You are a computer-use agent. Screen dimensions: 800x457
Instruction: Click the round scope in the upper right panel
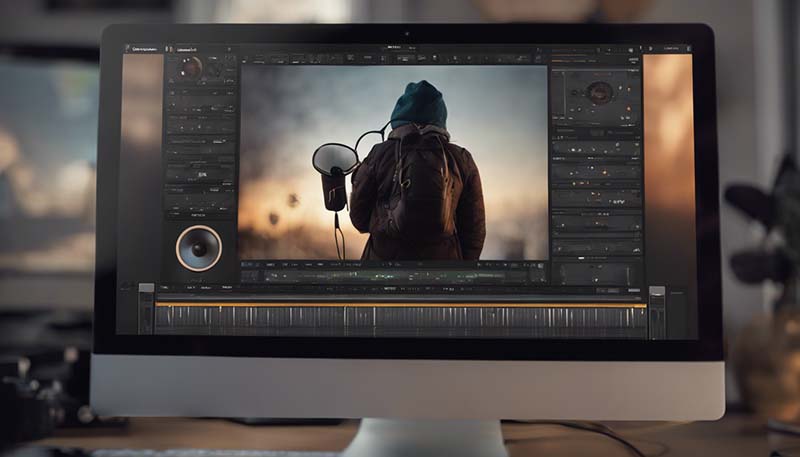tap(599, 93)
